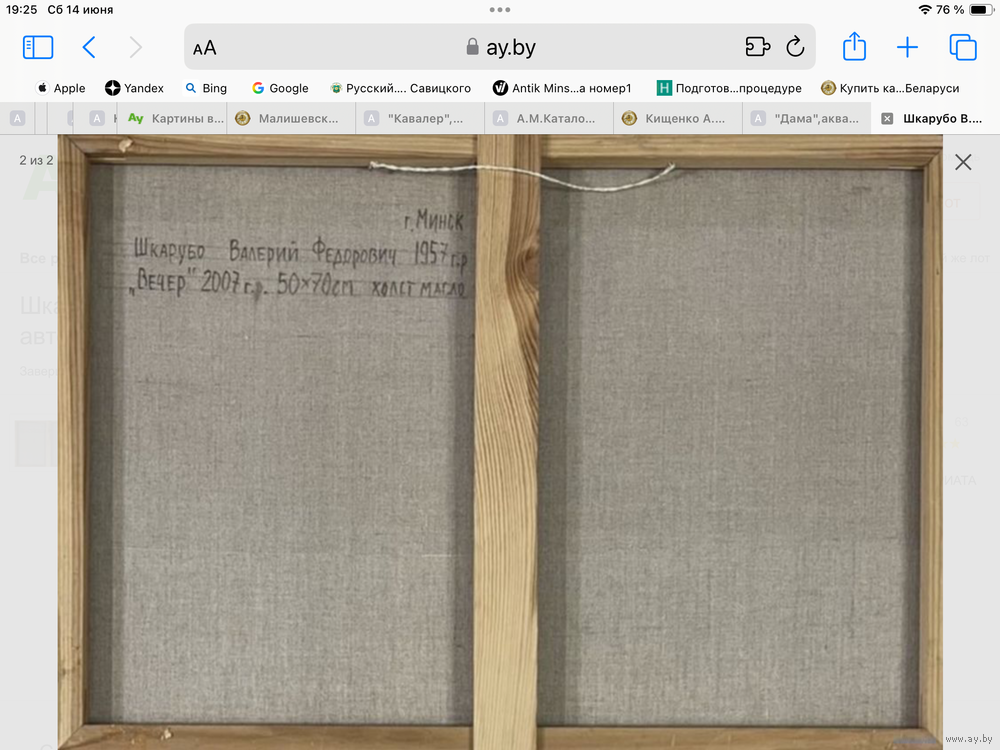Image resolution: width=1000 pixels, height=750 pixels.
Task: Open the Bing bookmark
Action: point(206,88)
